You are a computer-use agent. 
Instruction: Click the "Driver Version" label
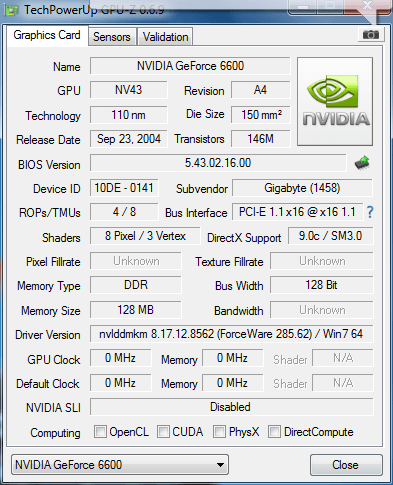pos(48,335)
